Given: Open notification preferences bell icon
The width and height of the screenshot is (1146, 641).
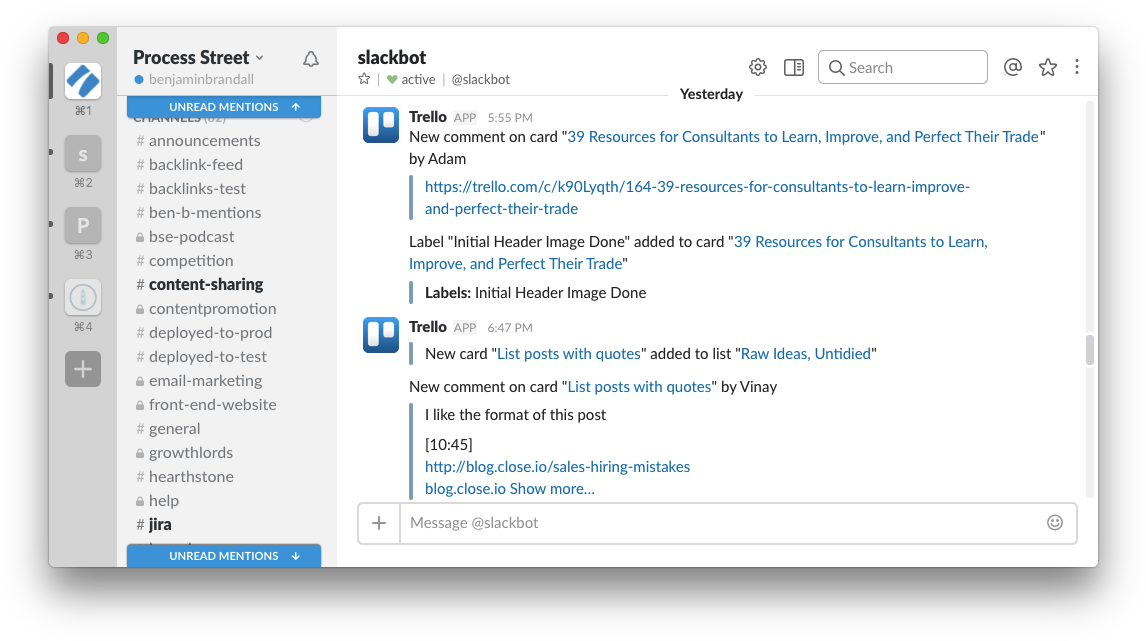Looking at the screenshot, I should click(x=311, y=59).
